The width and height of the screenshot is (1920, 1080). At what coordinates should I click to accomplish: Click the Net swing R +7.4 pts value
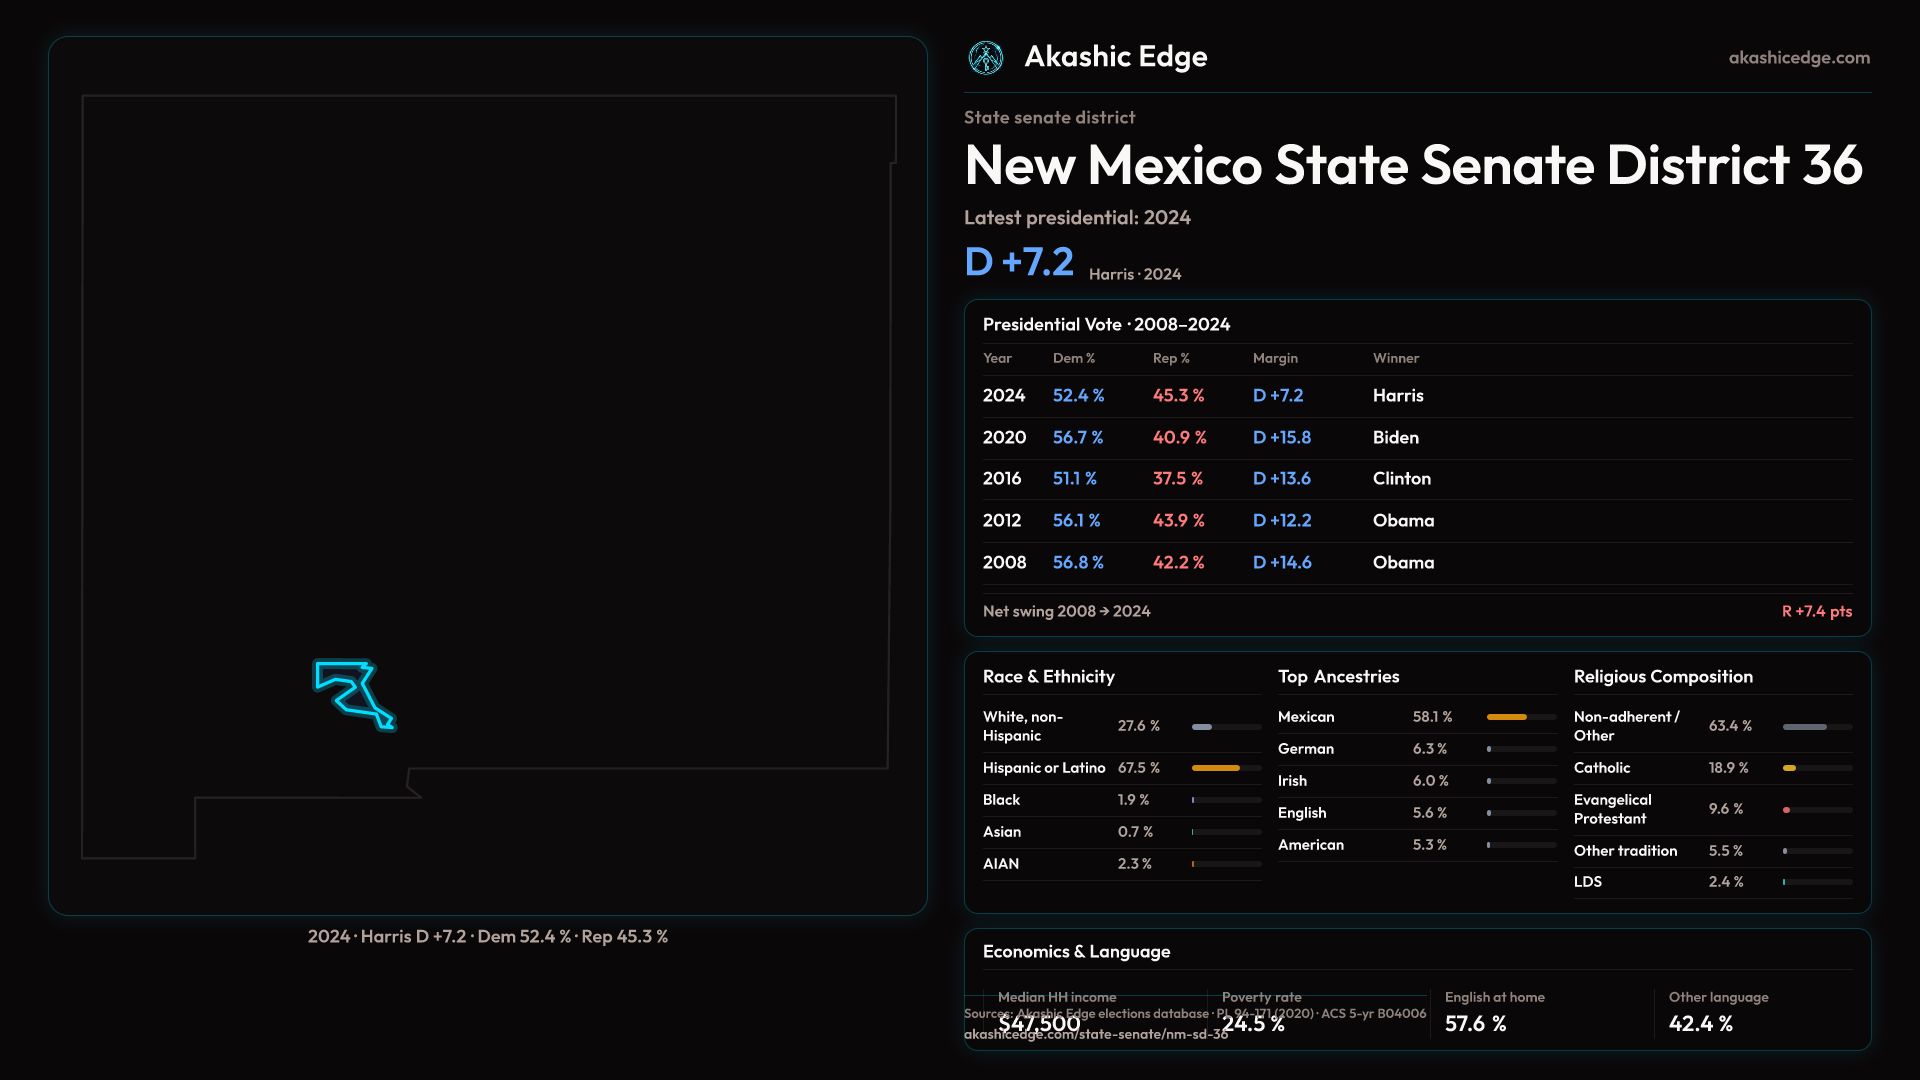tap(1816, 611)
